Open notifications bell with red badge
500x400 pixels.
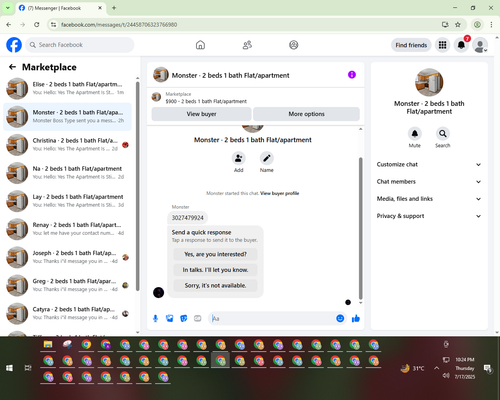pyautogui.click(x=461, y=45)
